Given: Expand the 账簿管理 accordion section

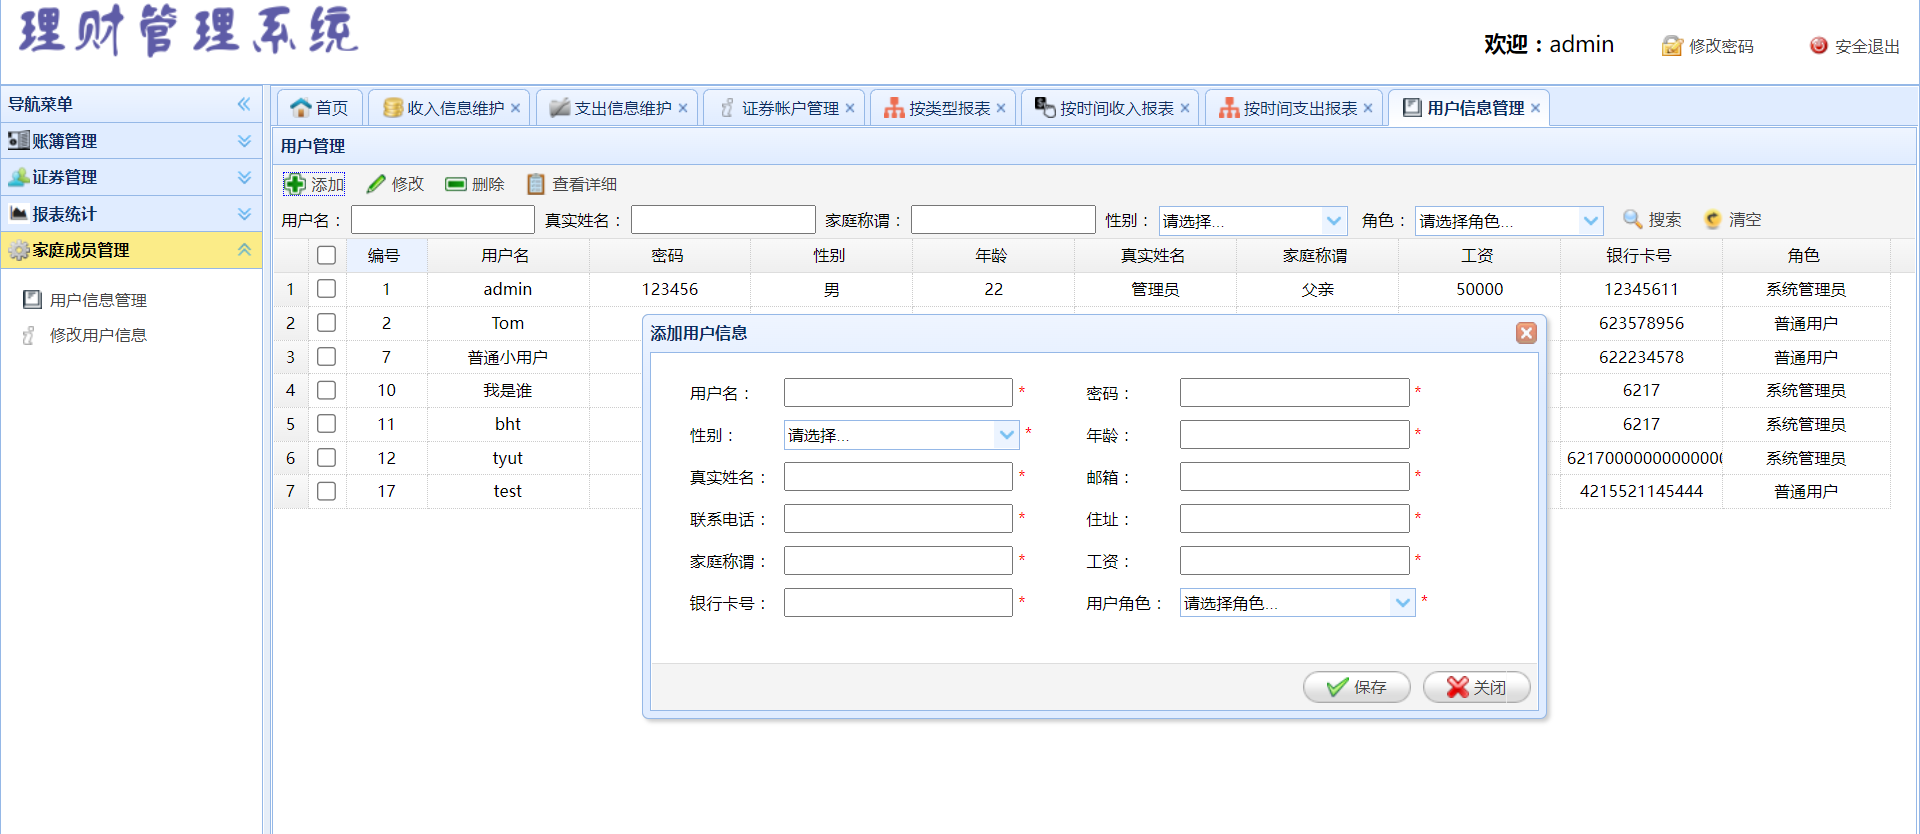Looking at the screenshot, I should pos(131,141).
